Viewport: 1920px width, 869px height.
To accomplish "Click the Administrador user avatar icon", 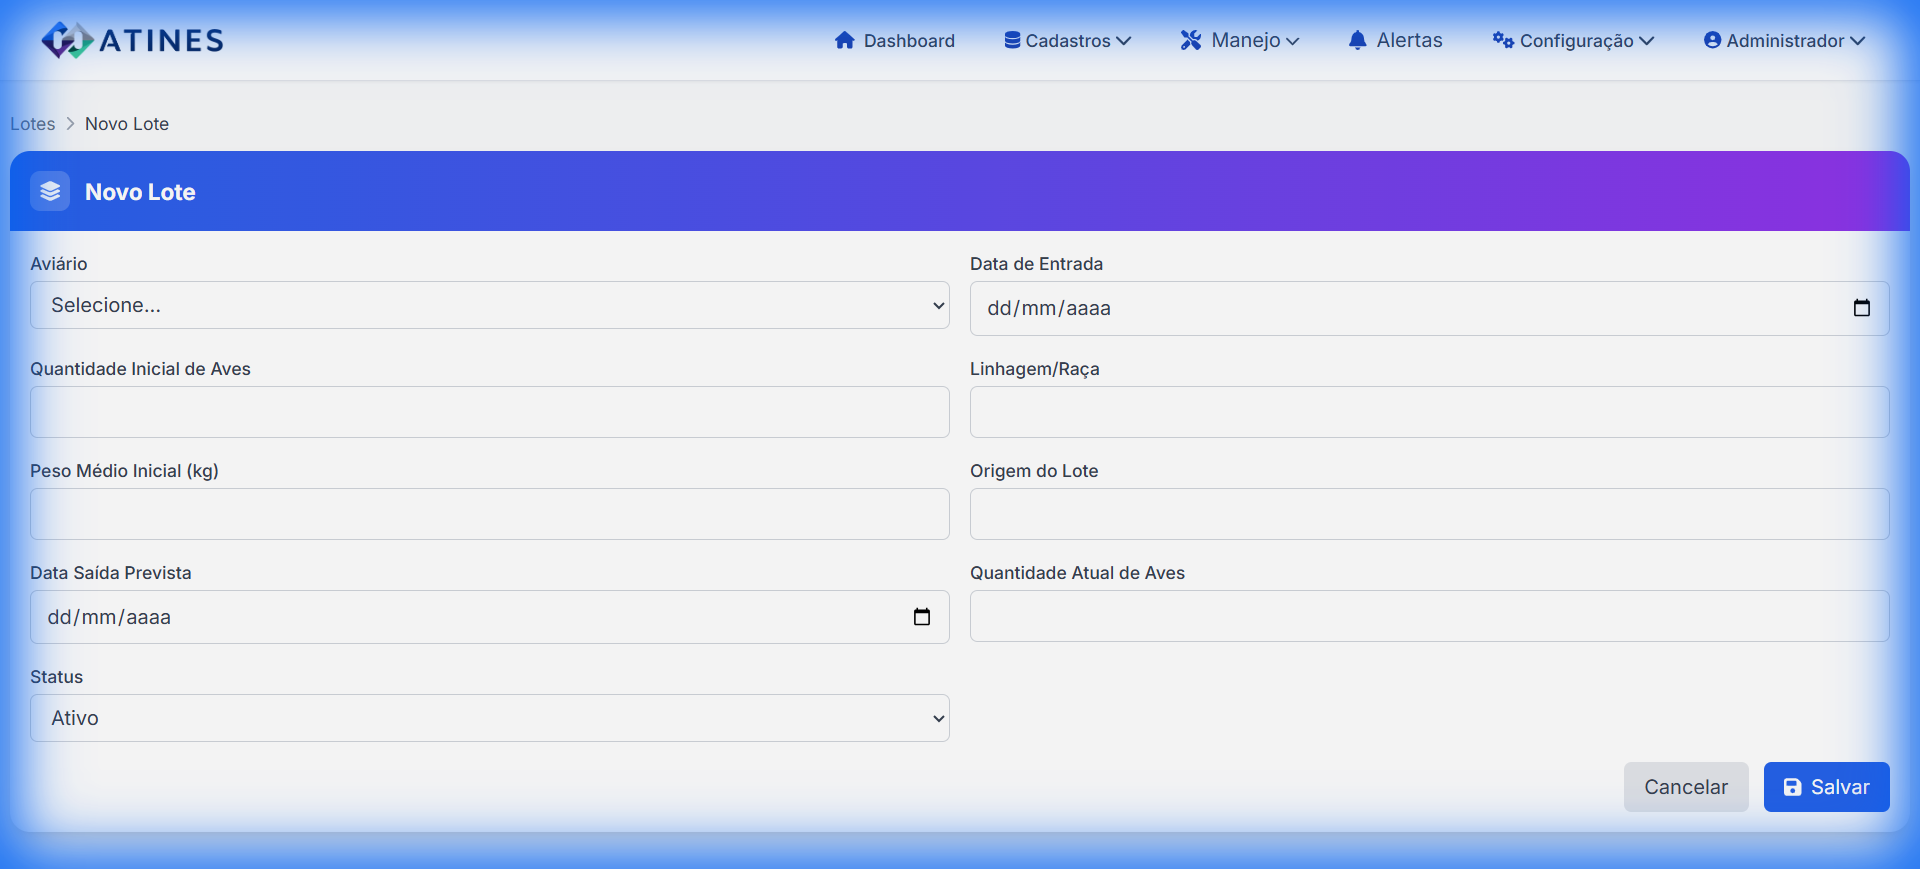I will [x=1712, y=40].
